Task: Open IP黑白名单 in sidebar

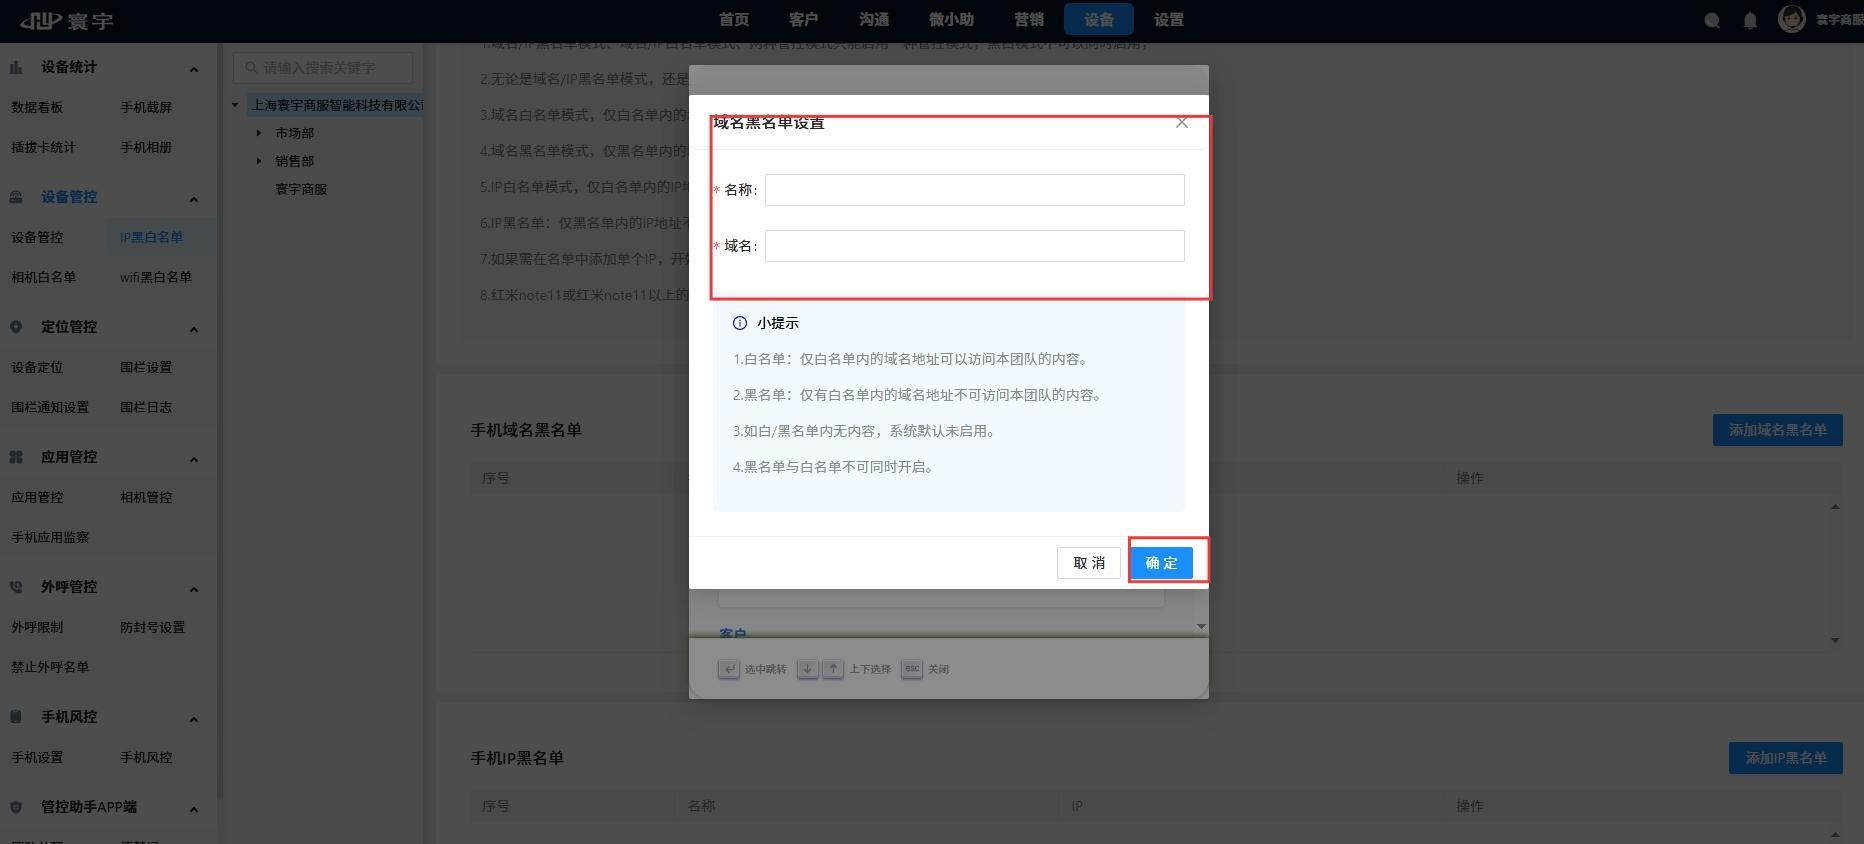Action: point(151,237)
